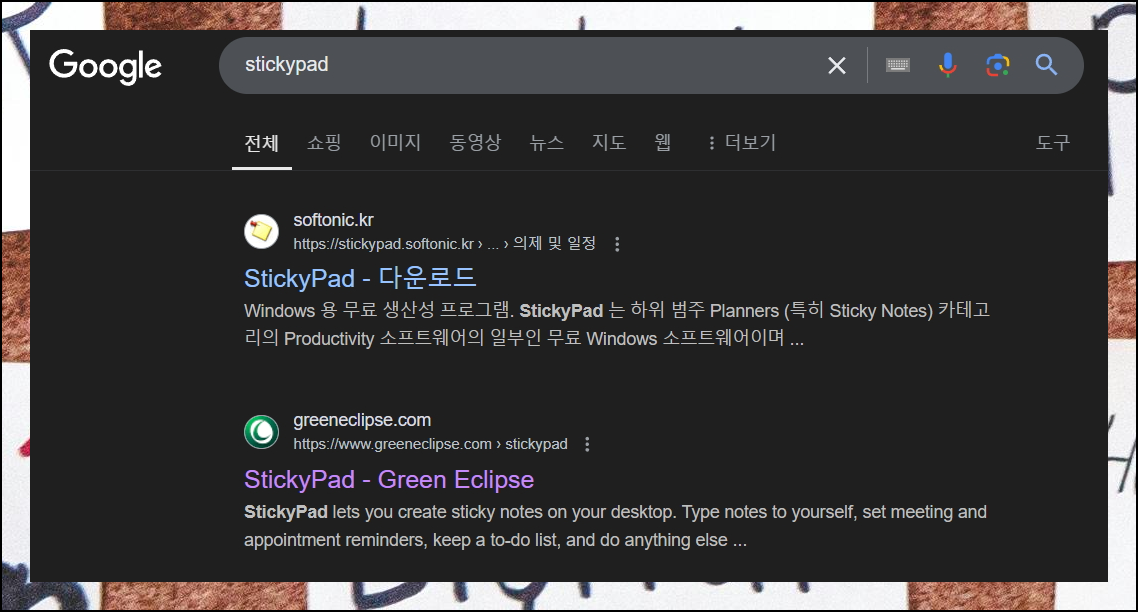Click the softonic.kr site name
The height and width of the screenshot is (612, 1138).
point(333,220)
